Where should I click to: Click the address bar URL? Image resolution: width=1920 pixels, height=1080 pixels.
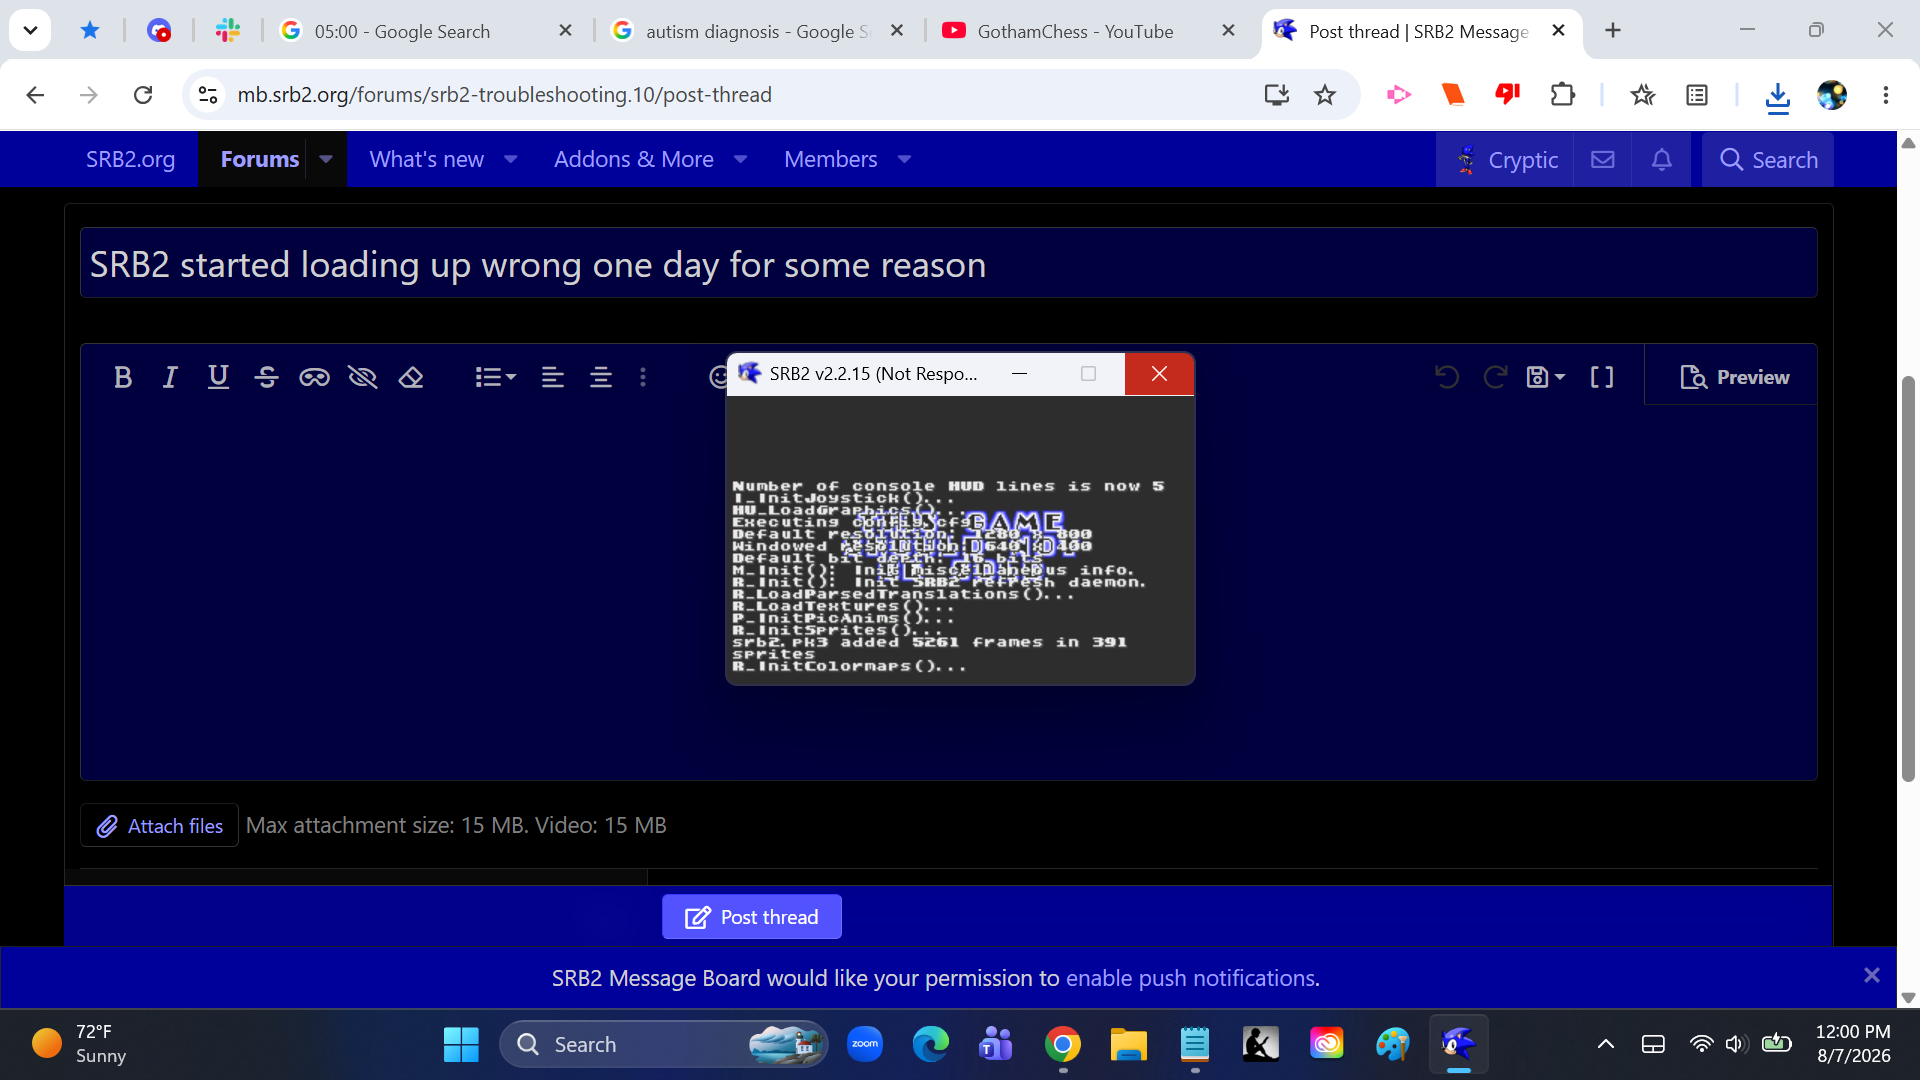tap(504, 95)
